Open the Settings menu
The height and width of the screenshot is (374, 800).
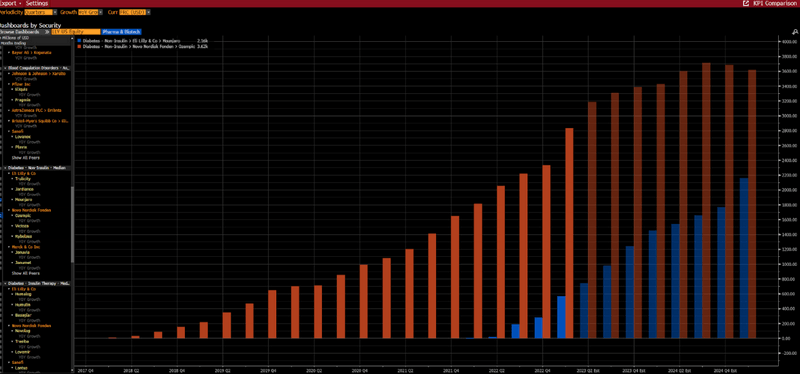tap(37, 3)
